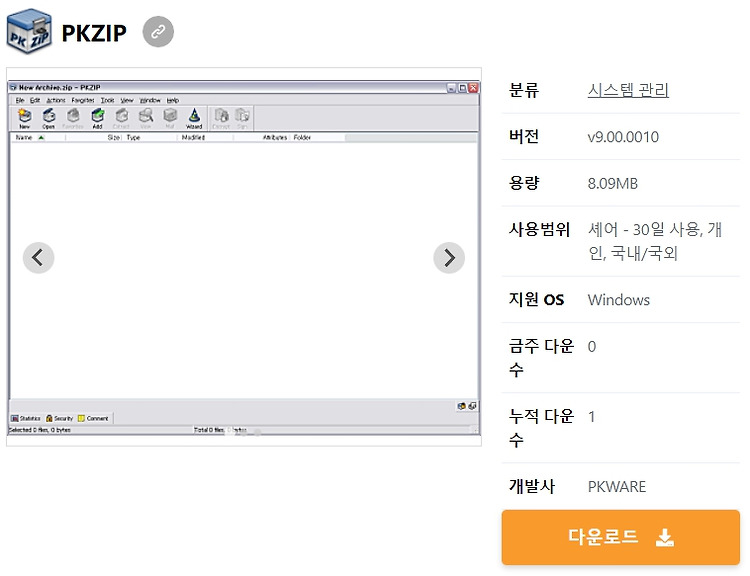Viewport: 750px width, 576px height.
Task: Sort by the Name column header
Action: click(x=37, y=138)
